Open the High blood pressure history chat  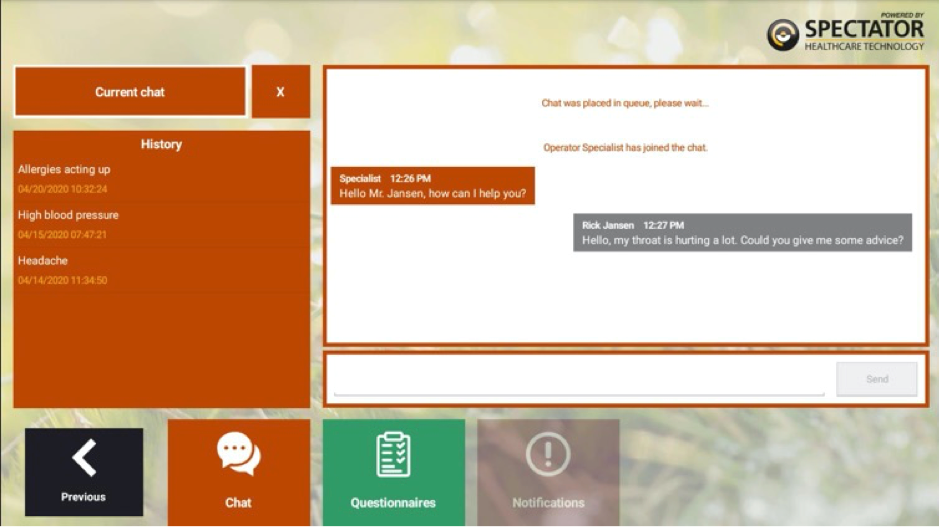(162, 224)
